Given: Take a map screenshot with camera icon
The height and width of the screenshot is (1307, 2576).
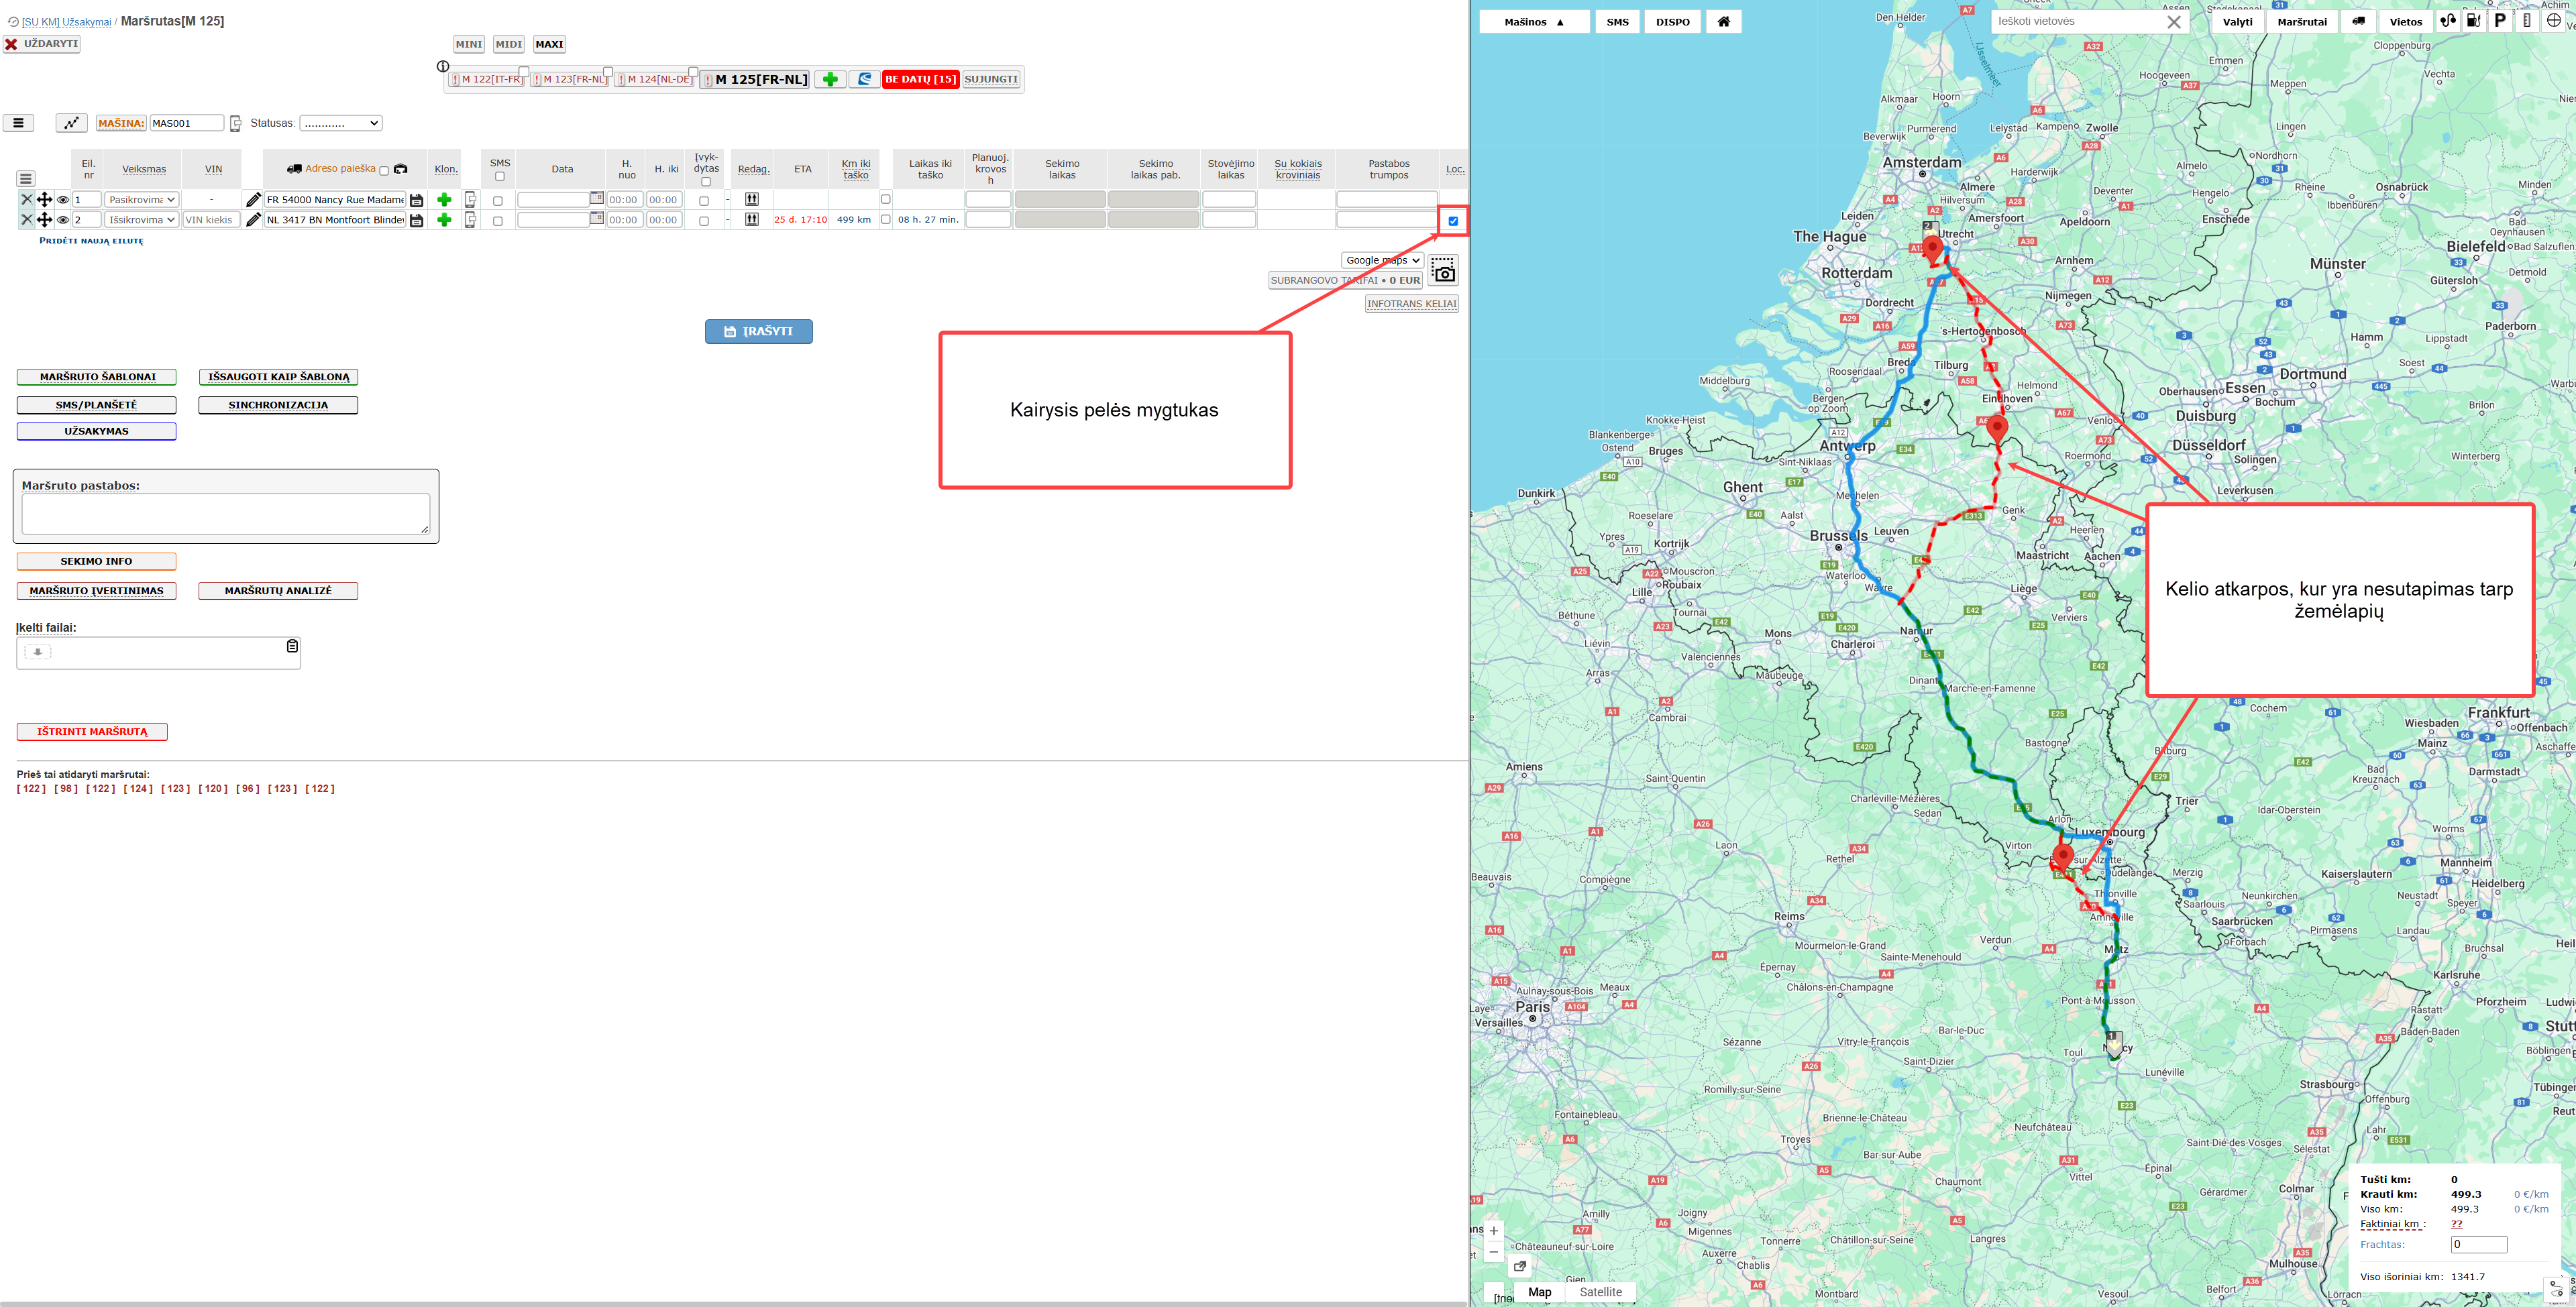Looking at the screenshot, I should click(1443, 271).
